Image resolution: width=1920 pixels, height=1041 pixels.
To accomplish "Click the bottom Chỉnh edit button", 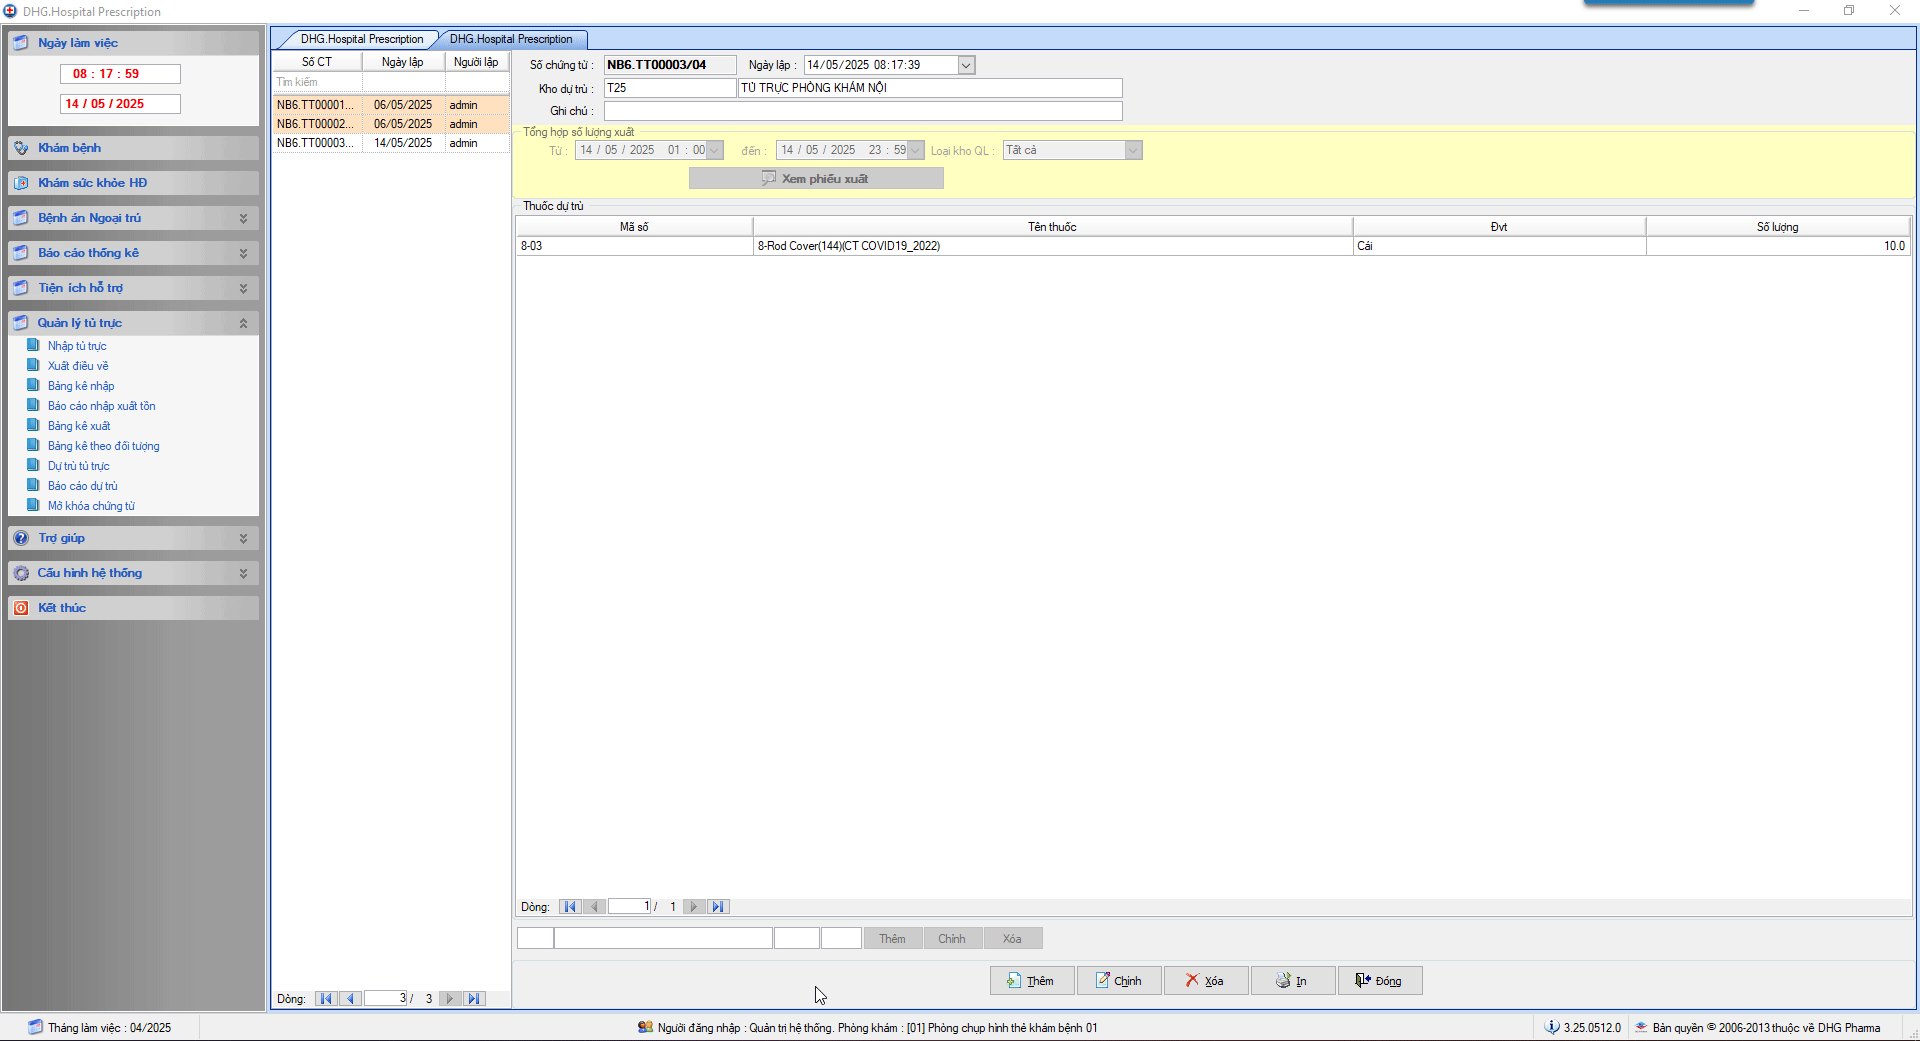I will point(1119,981).
